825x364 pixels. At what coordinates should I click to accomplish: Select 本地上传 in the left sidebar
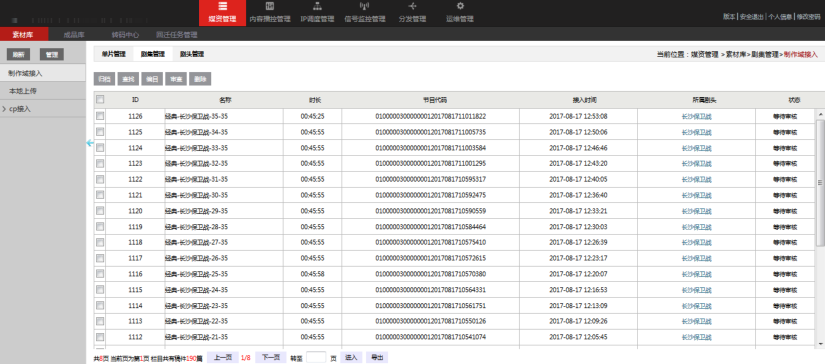pyautogui.click(x=23, y=91)
